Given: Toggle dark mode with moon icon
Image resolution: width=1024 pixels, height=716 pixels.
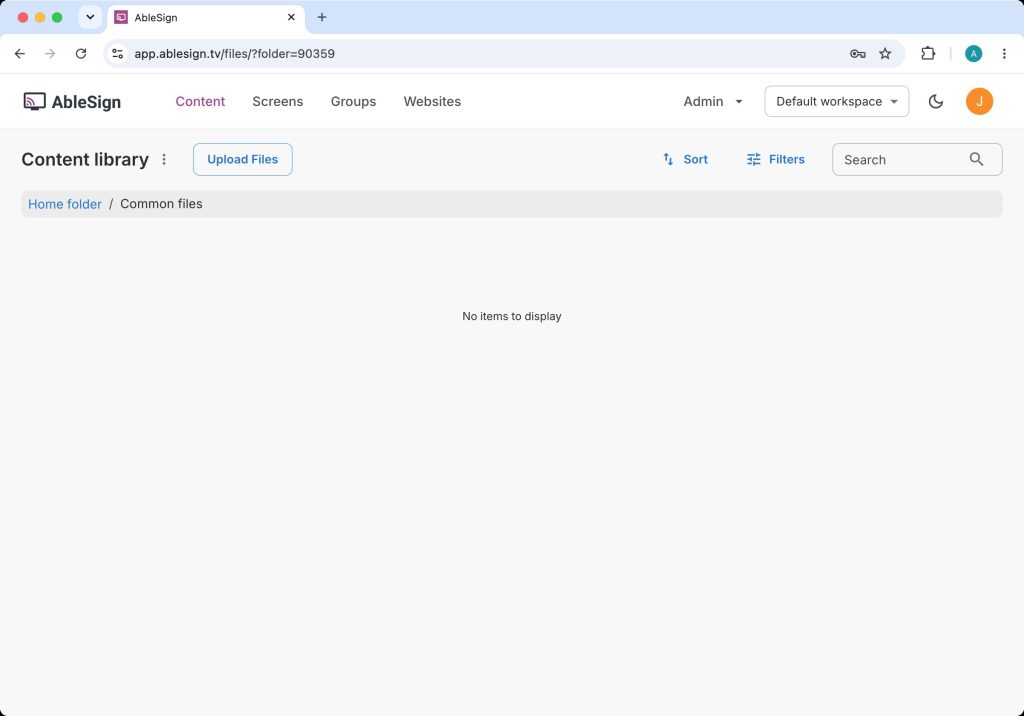Looking at the screenshot, I should (935, 101).
